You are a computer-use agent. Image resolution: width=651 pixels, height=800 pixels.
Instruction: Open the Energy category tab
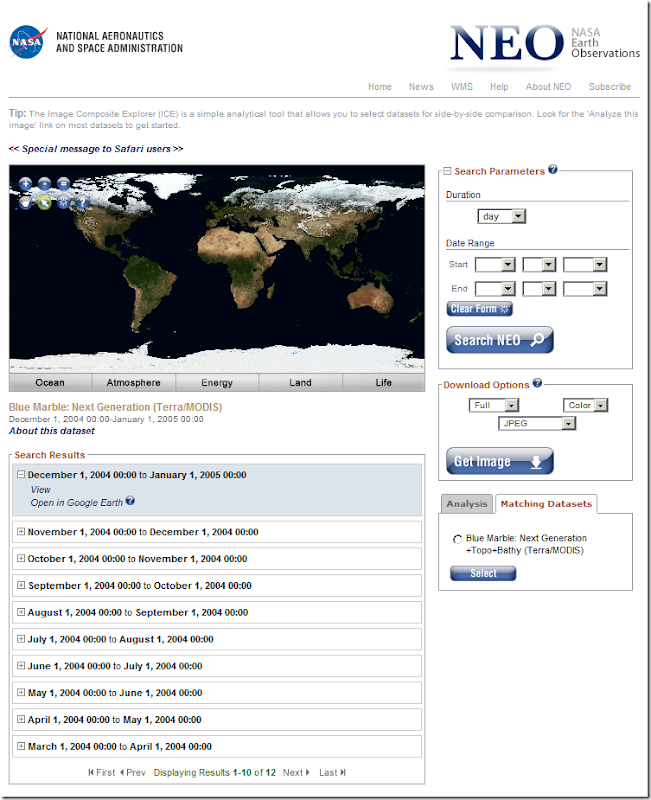click(x=217, y=383)
